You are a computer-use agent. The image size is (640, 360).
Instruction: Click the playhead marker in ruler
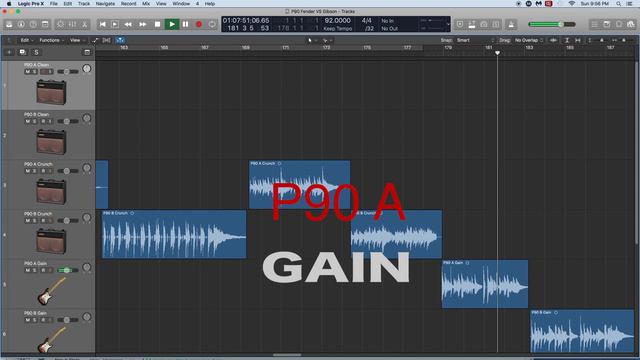click(497, 53)
